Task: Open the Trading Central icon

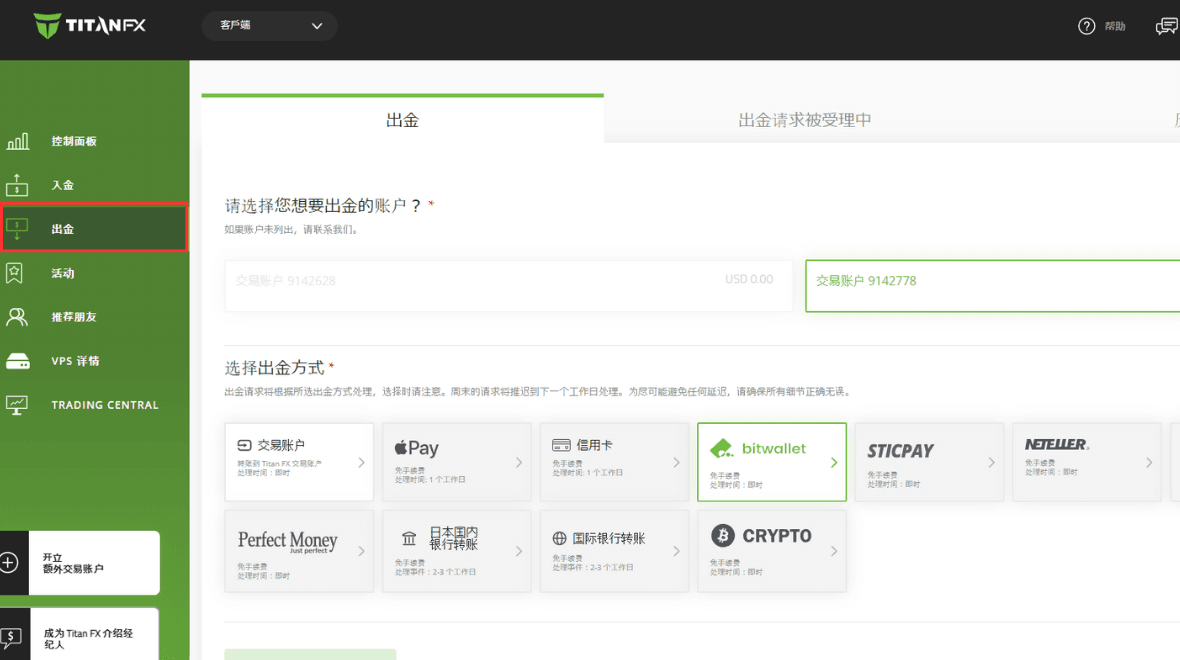Action: 17,405
